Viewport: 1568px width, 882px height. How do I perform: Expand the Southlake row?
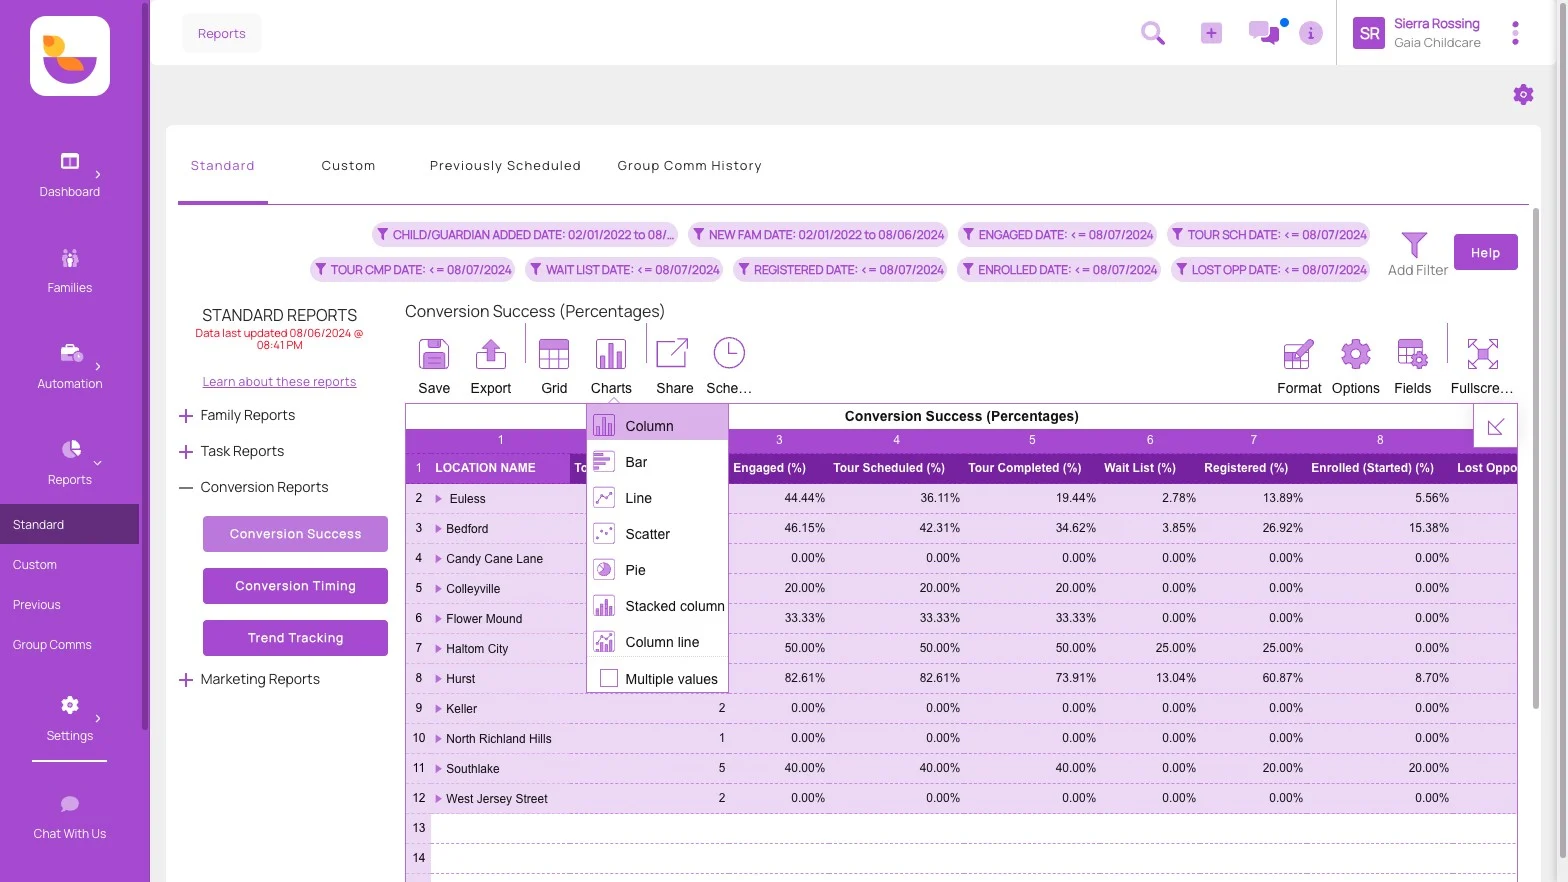438,768
